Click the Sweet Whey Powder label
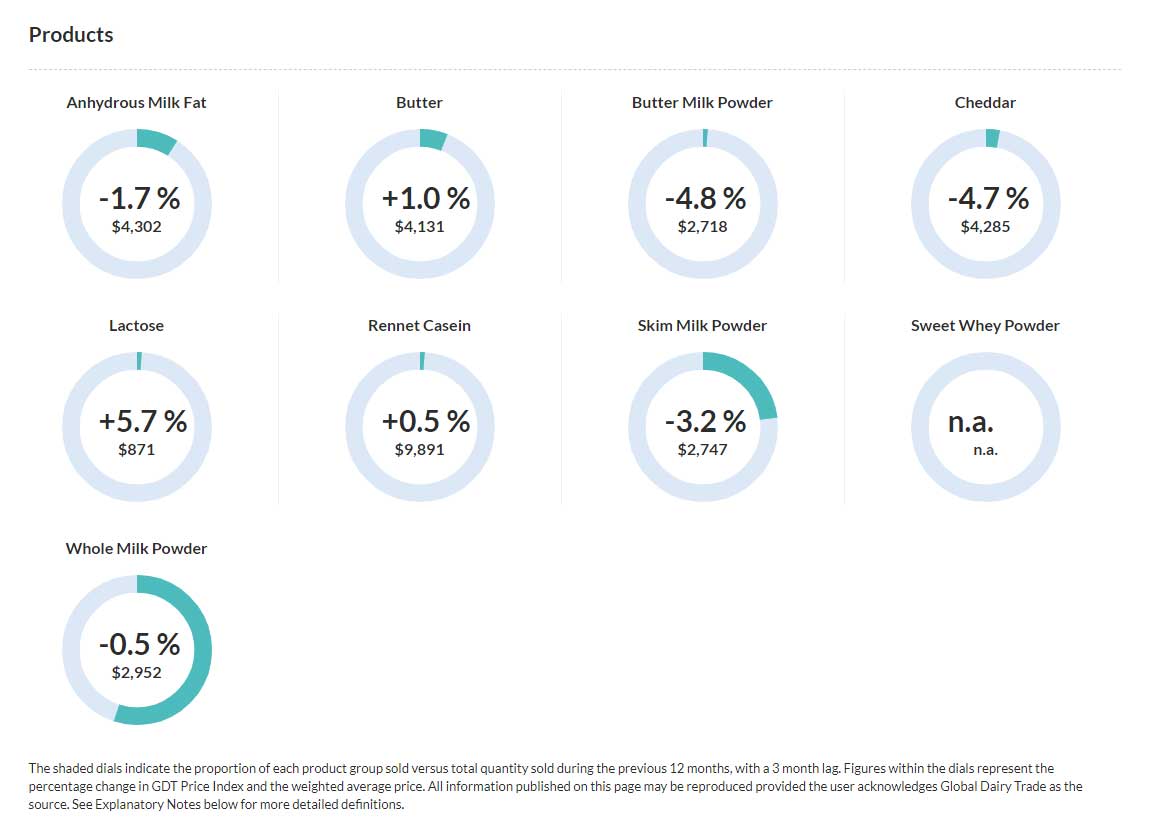 click(x=985, y=325)
